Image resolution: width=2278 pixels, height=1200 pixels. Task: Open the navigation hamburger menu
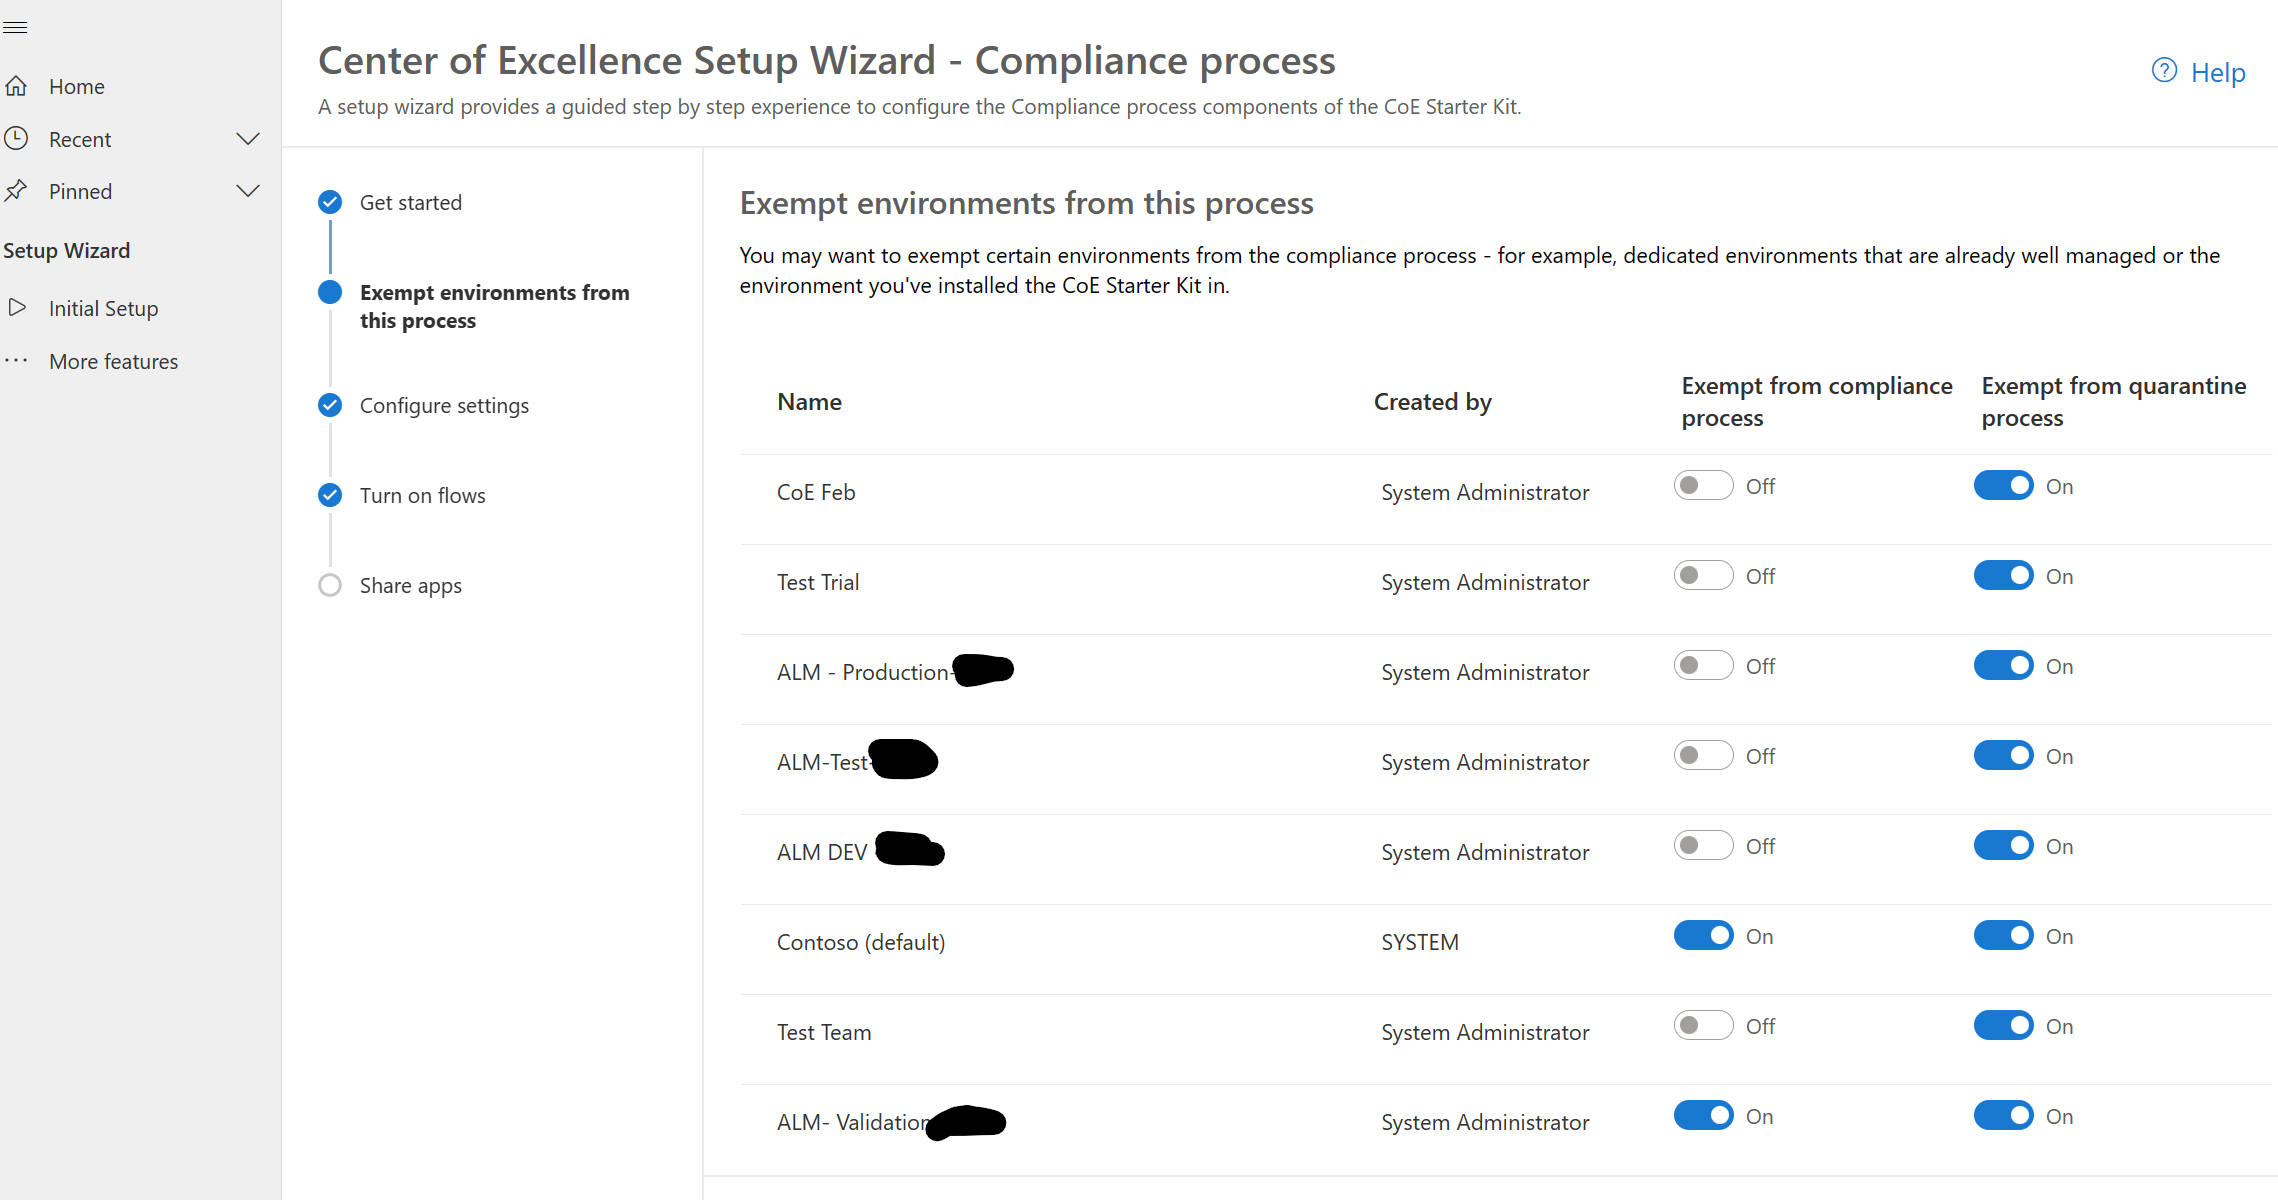pyautogui.click(x=16, y=27)
